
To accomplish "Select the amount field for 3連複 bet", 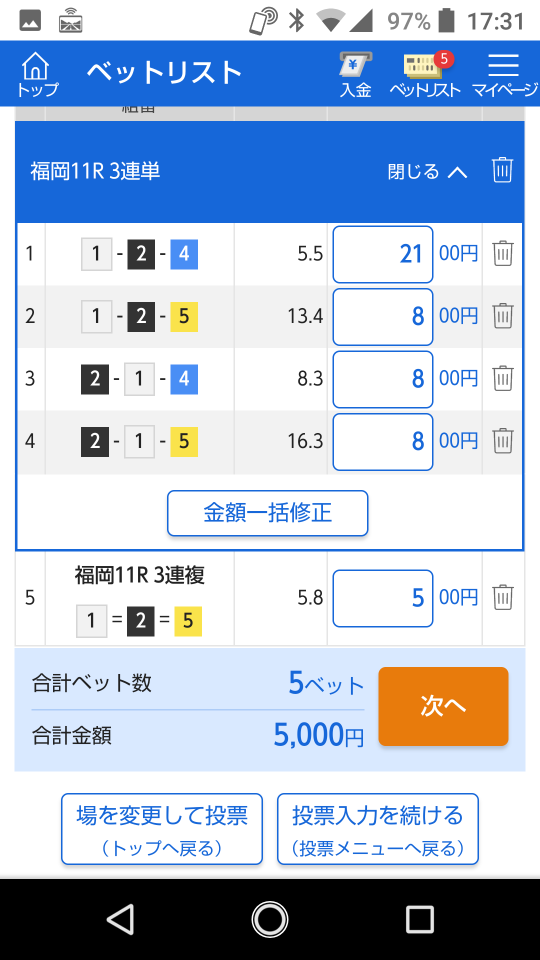I will click(x=383, y=598).
